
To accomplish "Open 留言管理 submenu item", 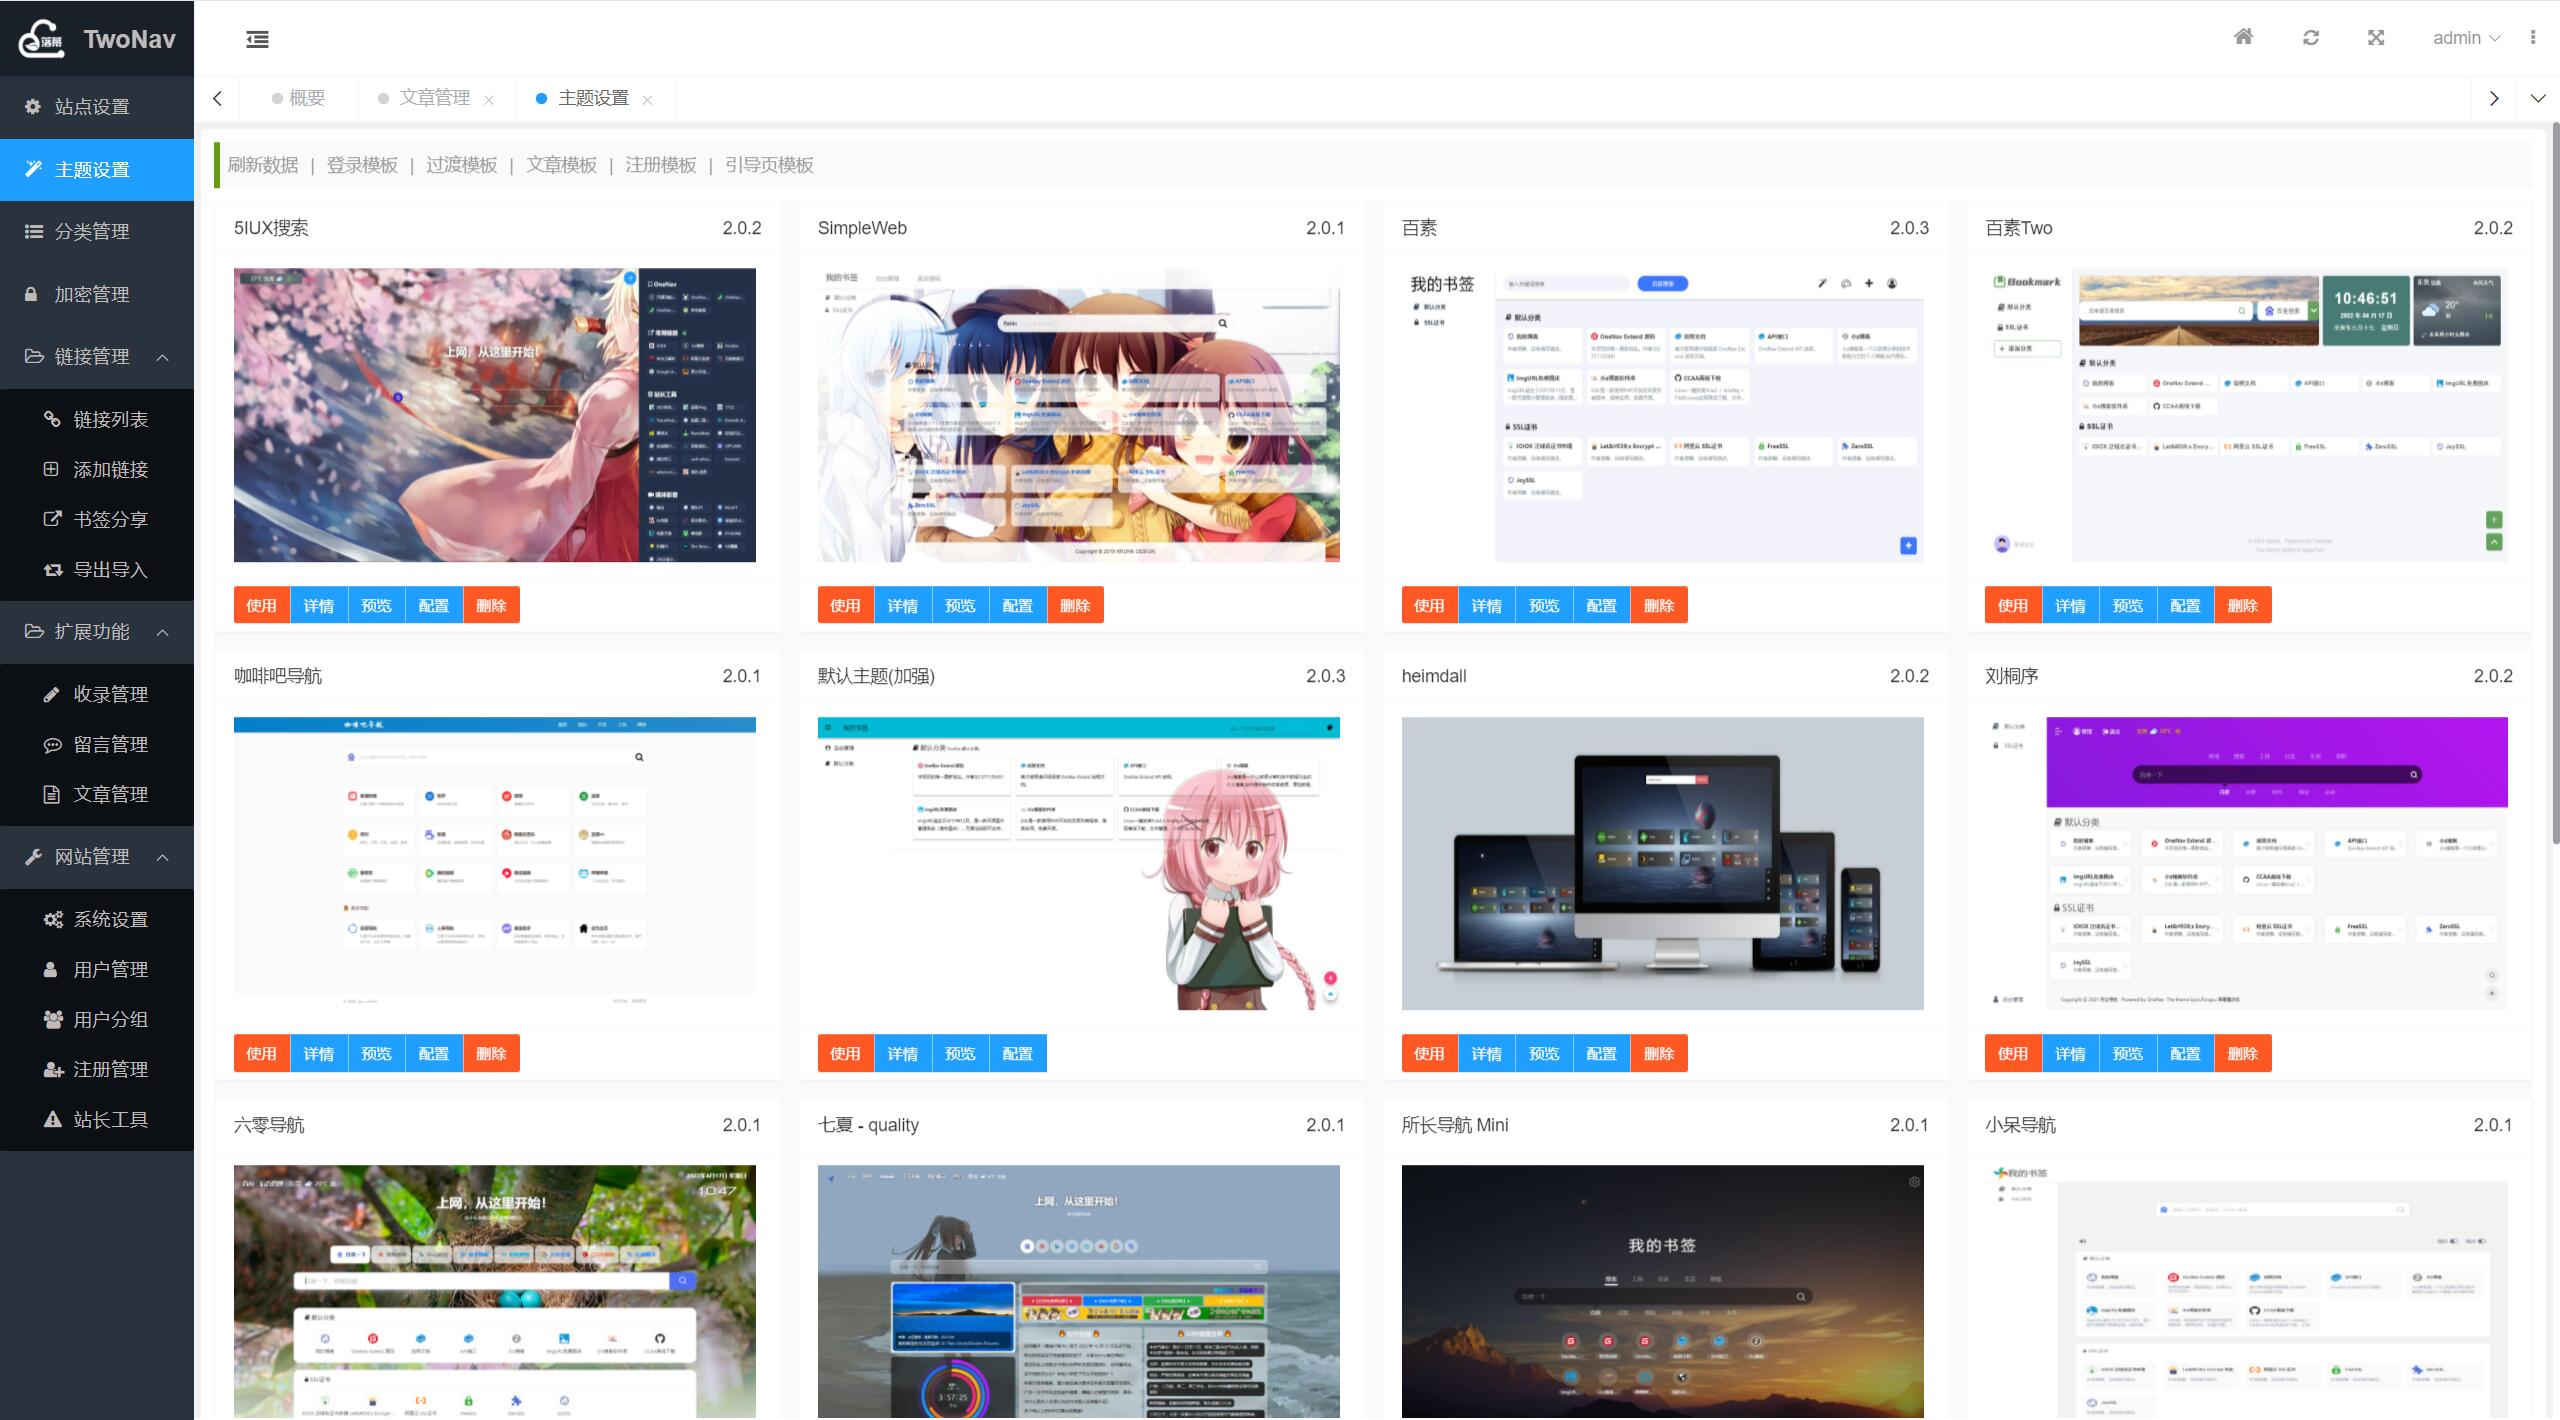I will point(97,744).
